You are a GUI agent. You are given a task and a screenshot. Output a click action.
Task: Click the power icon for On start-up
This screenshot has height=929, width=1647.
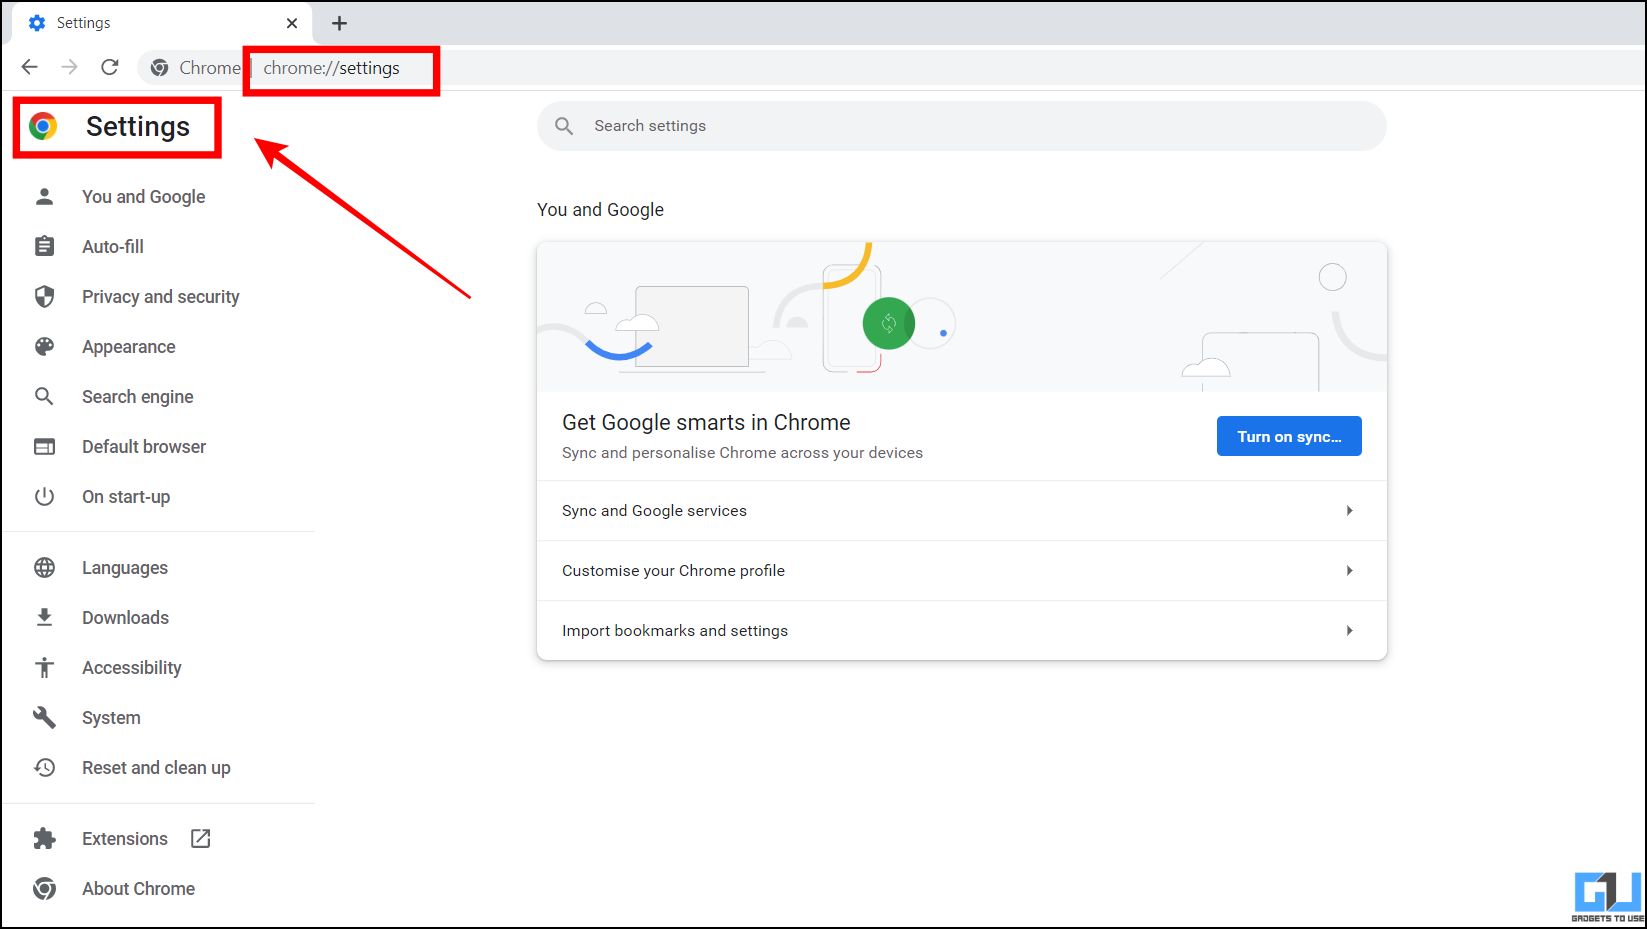pyautogui.click(x=44, y=497)
